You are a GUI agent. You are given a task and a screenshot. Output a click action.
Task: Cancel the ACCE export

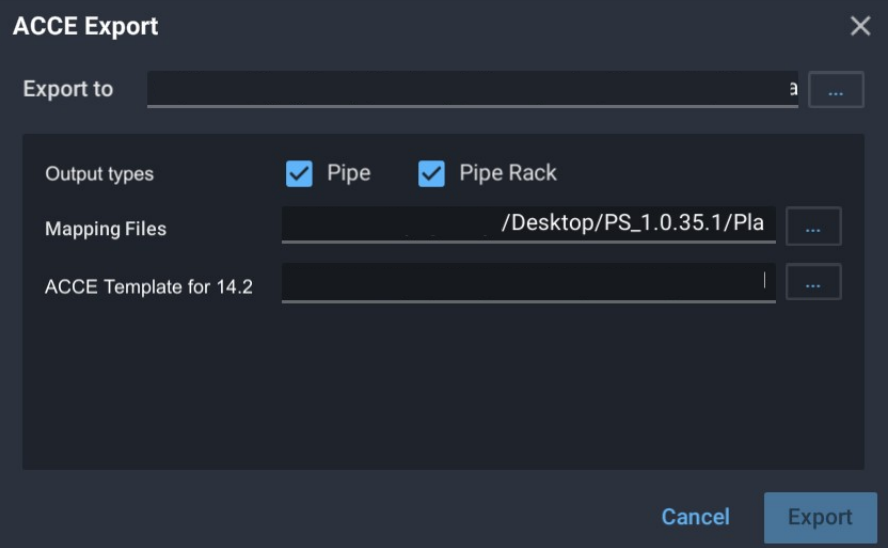(695, 517)
